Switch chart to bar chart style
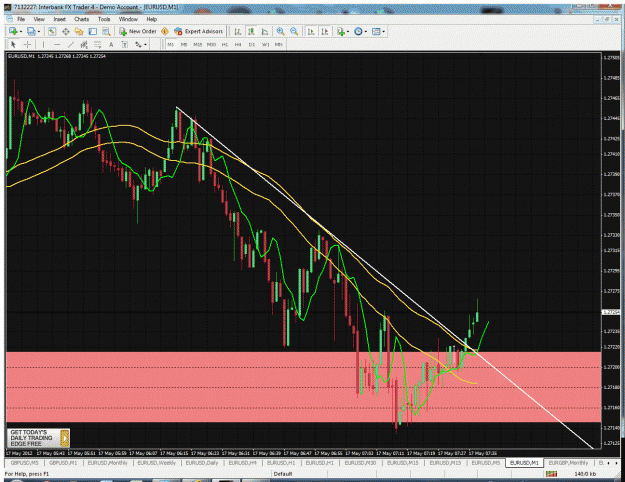 click(238, 31)
